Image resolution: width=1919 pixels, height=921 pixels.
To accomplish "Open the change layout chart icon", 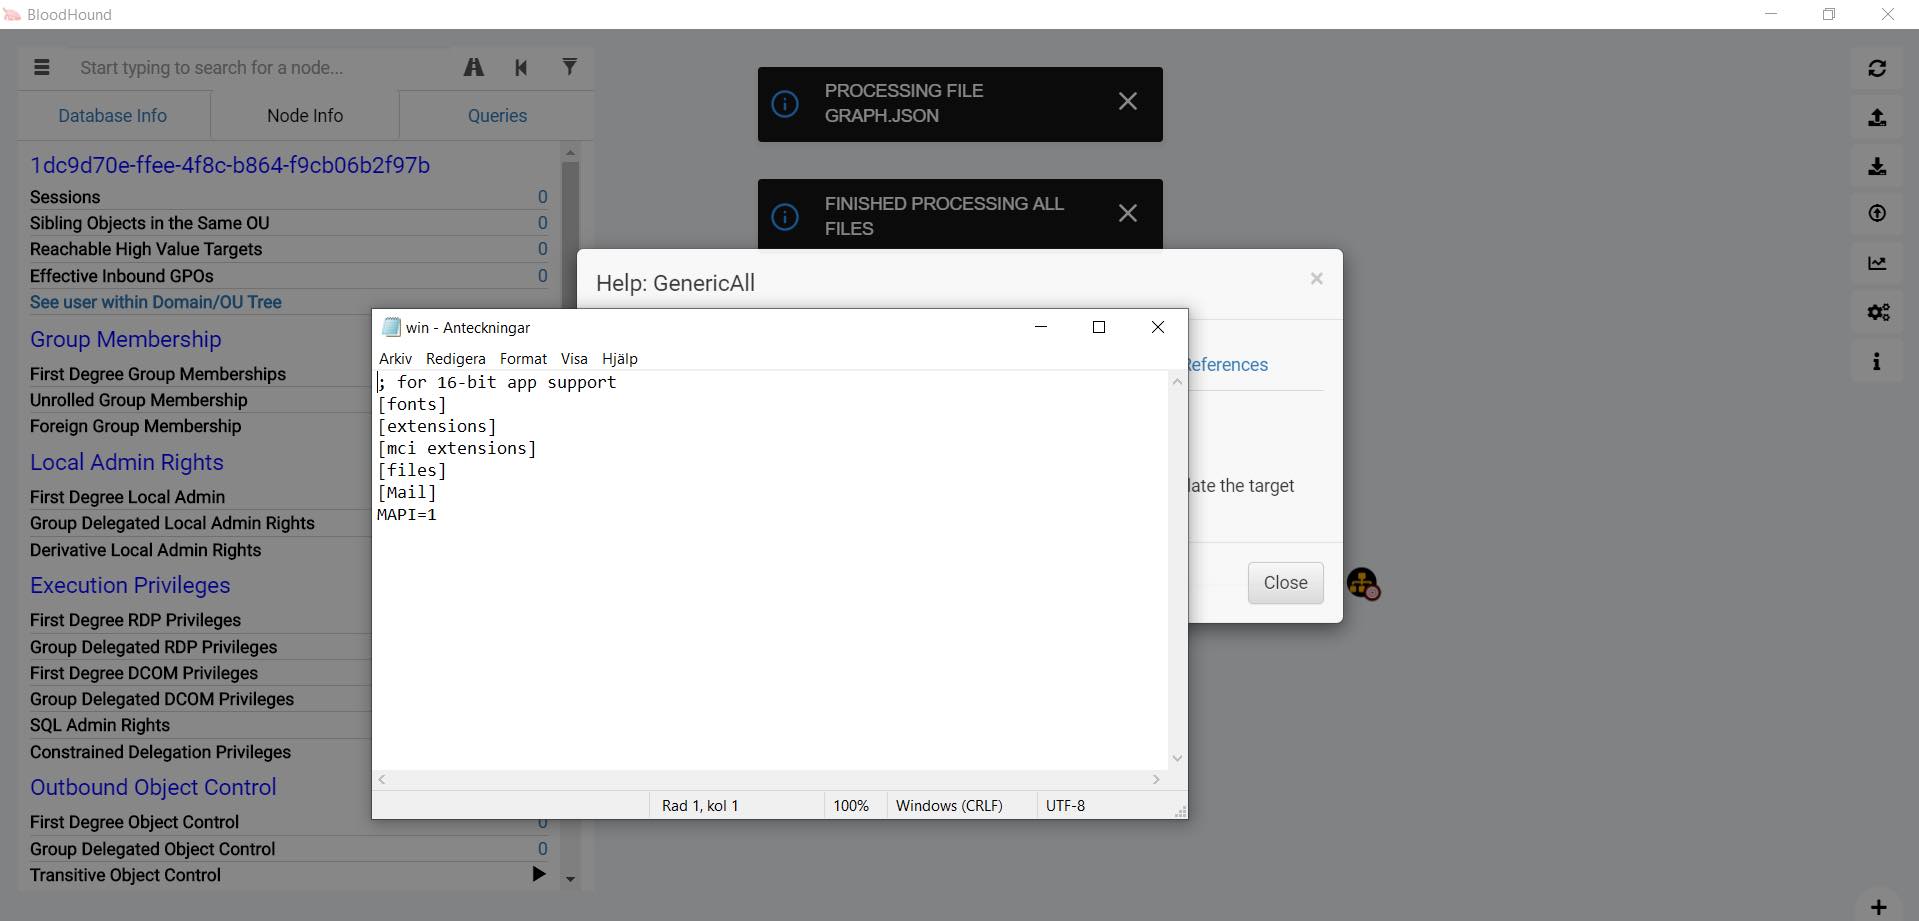I will [1877, 263].
